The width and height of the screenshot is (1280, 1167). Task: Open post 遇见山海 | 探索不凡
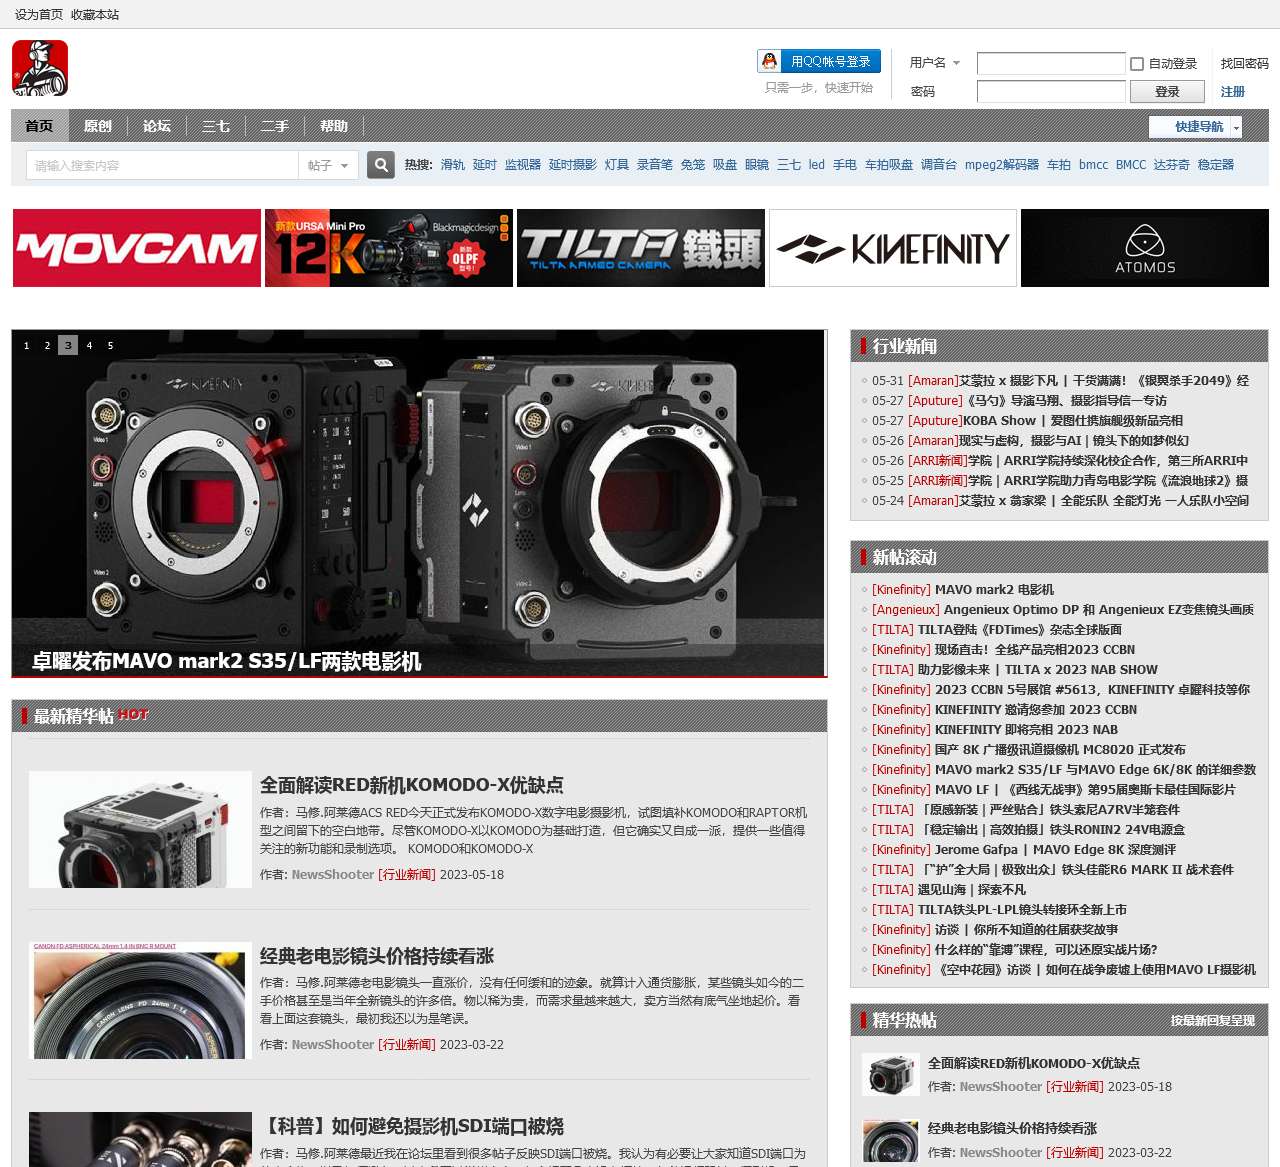pos(972,890)
